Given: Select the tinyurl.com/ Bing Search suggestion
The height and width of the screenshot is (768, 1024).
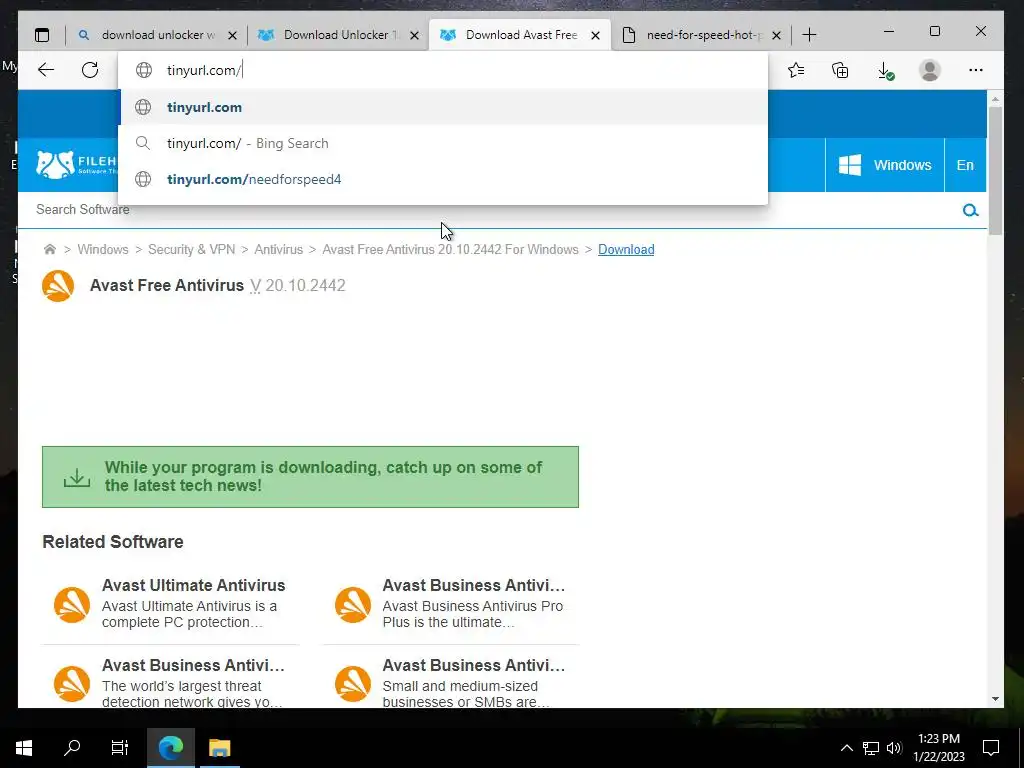Looking at the screenshot, I should click(x=444, y=143).
